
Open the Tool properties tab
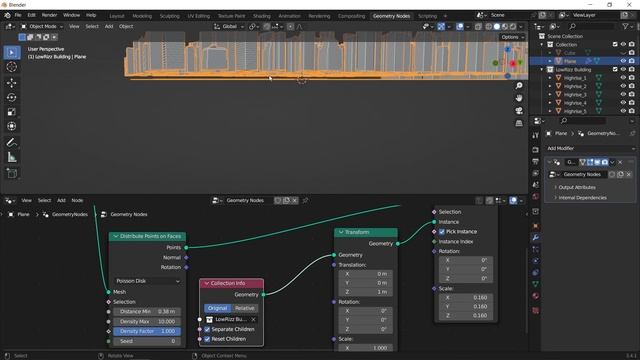tap(536, 136)
